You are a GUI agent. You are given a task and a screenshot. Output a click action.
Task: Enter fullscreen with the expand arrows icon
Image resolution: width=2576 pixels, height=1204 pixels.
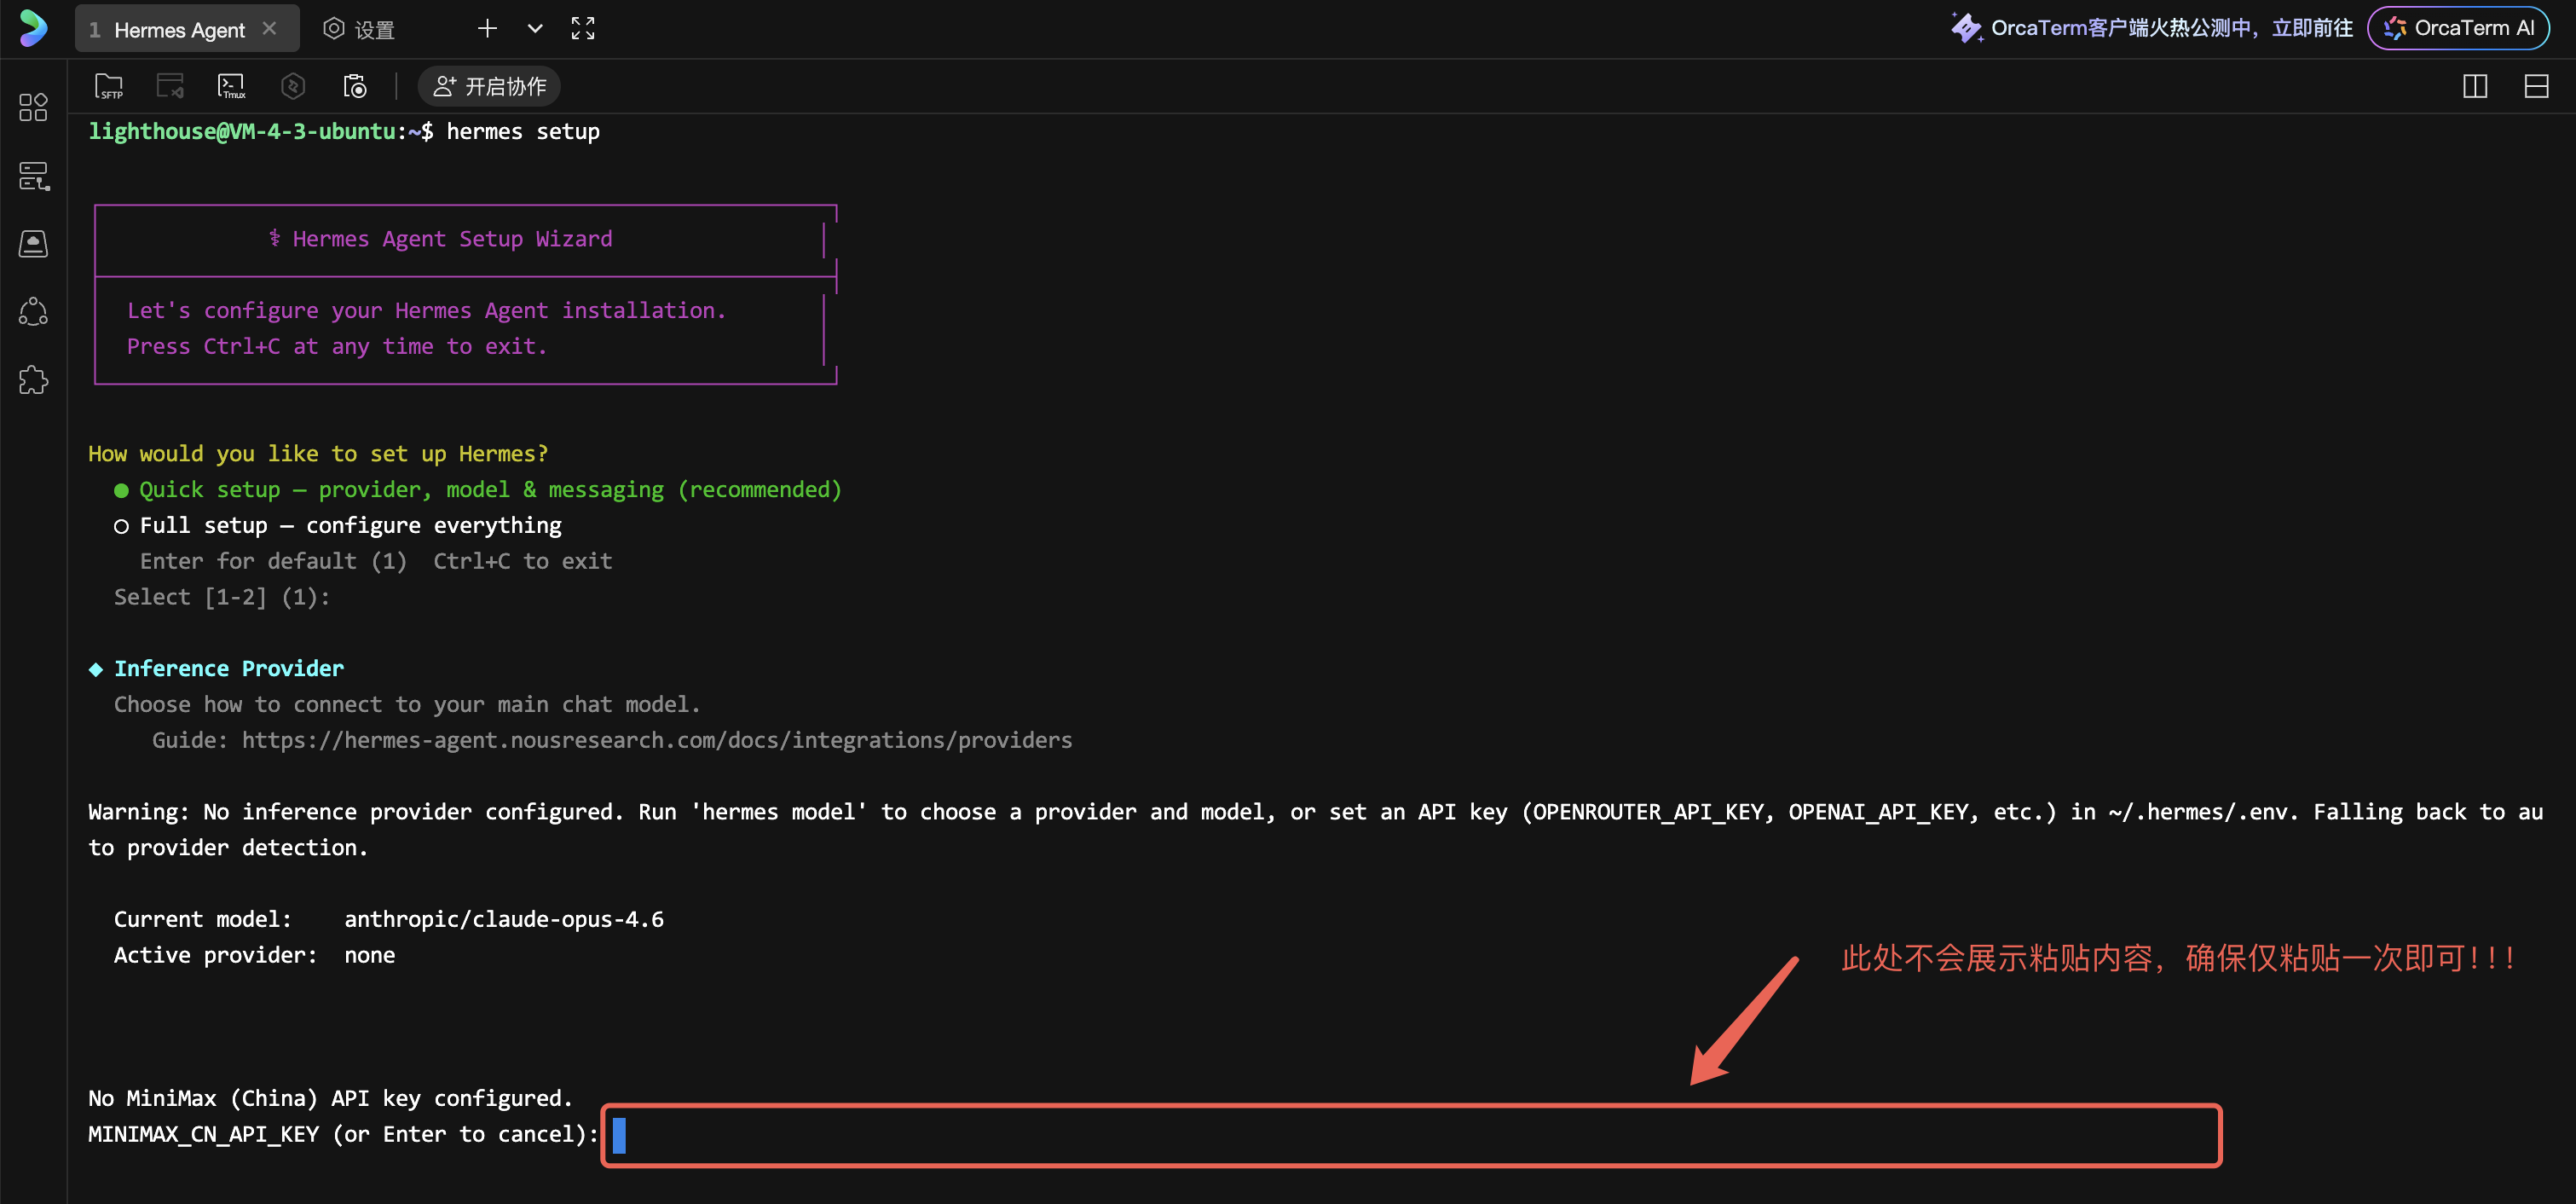pyautogui.click(x=583, y=28)
